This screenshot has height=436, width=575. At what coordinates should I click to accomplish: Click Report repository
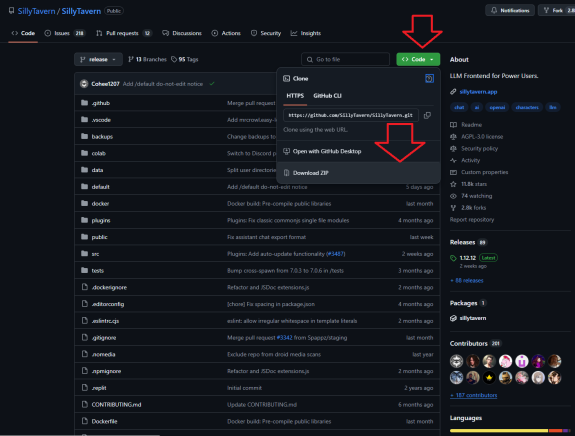pos(472,220)
